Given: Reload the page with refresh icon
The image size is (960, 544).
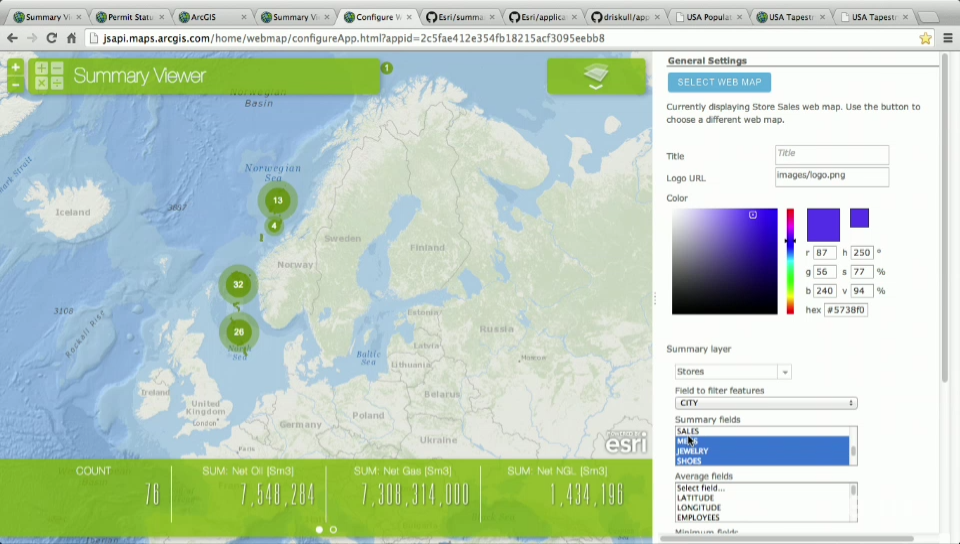Looking at the screenshot, I should (51, 38).
